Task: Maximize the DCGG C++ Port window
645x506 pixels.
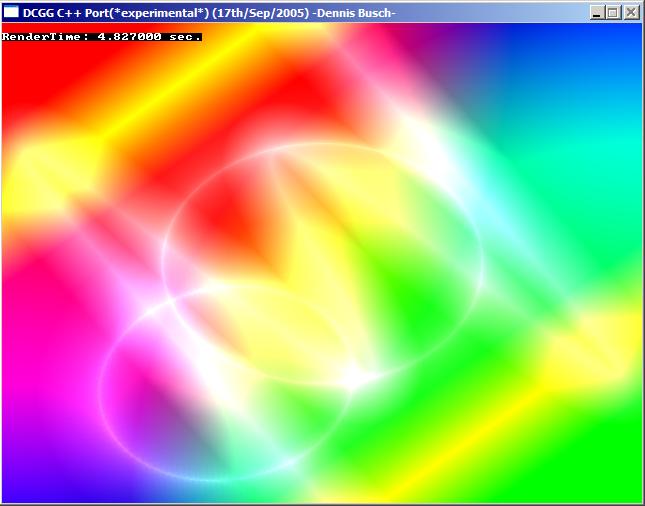Action: pos(614,12)
